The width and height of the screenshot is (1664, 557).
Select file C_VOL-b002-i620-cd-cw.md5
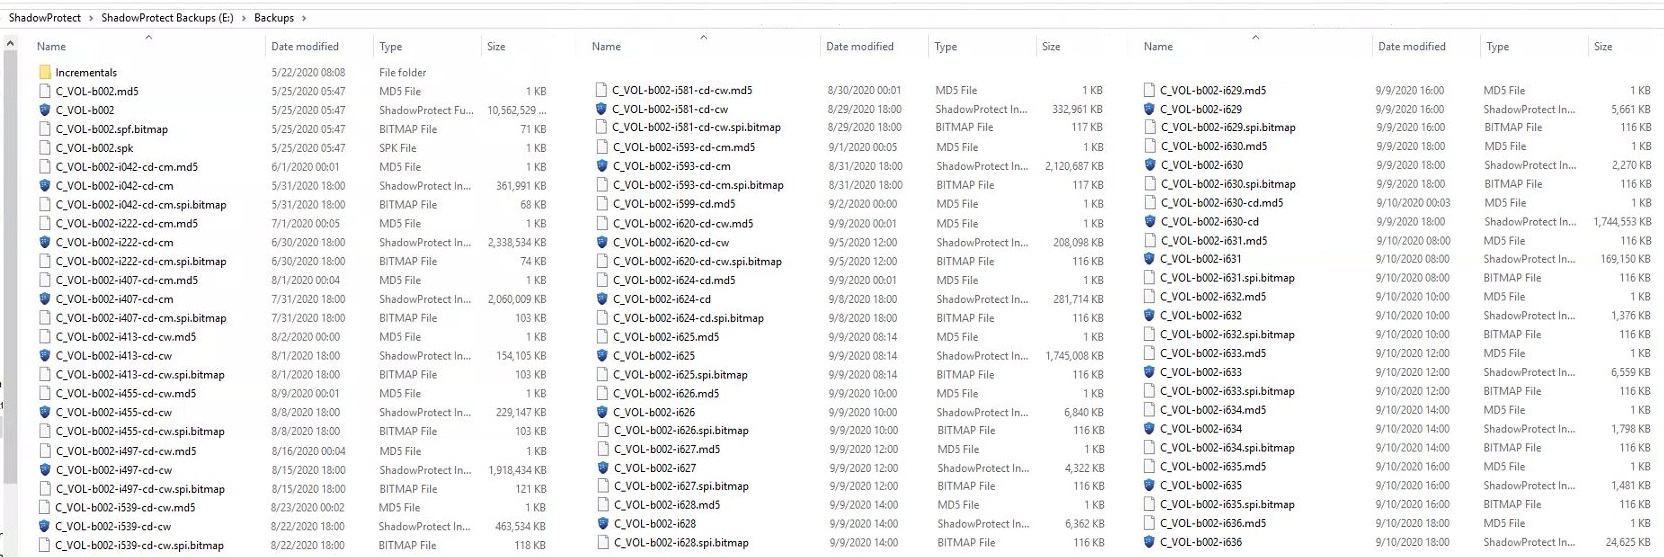tap(683, 223)
